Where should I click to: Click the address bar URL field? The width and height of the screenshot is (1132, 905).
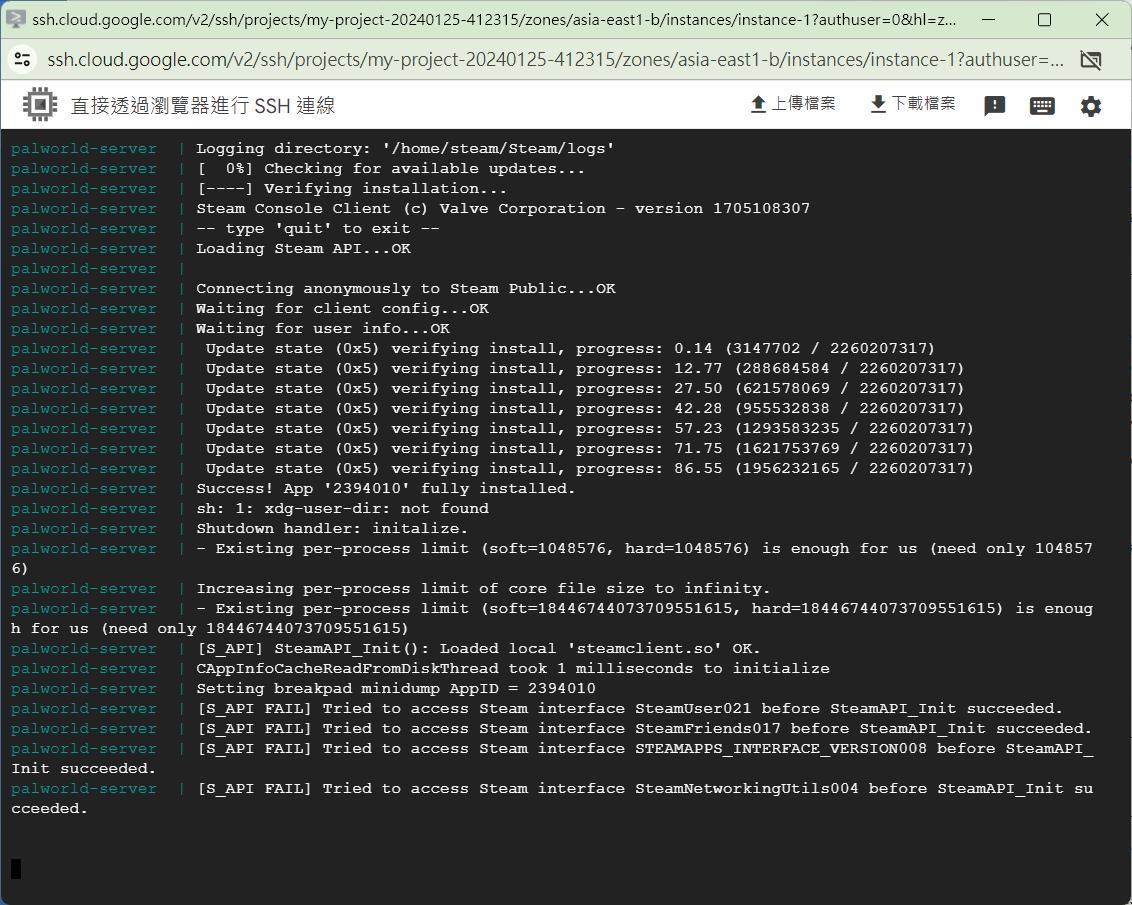(555, 60)
